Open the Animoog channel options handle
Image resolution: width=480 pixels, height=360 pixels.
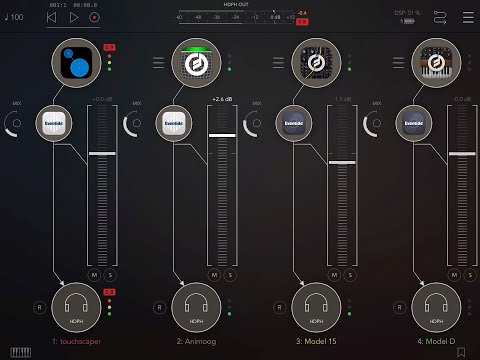pyautogui.click(x=158, y=63)
